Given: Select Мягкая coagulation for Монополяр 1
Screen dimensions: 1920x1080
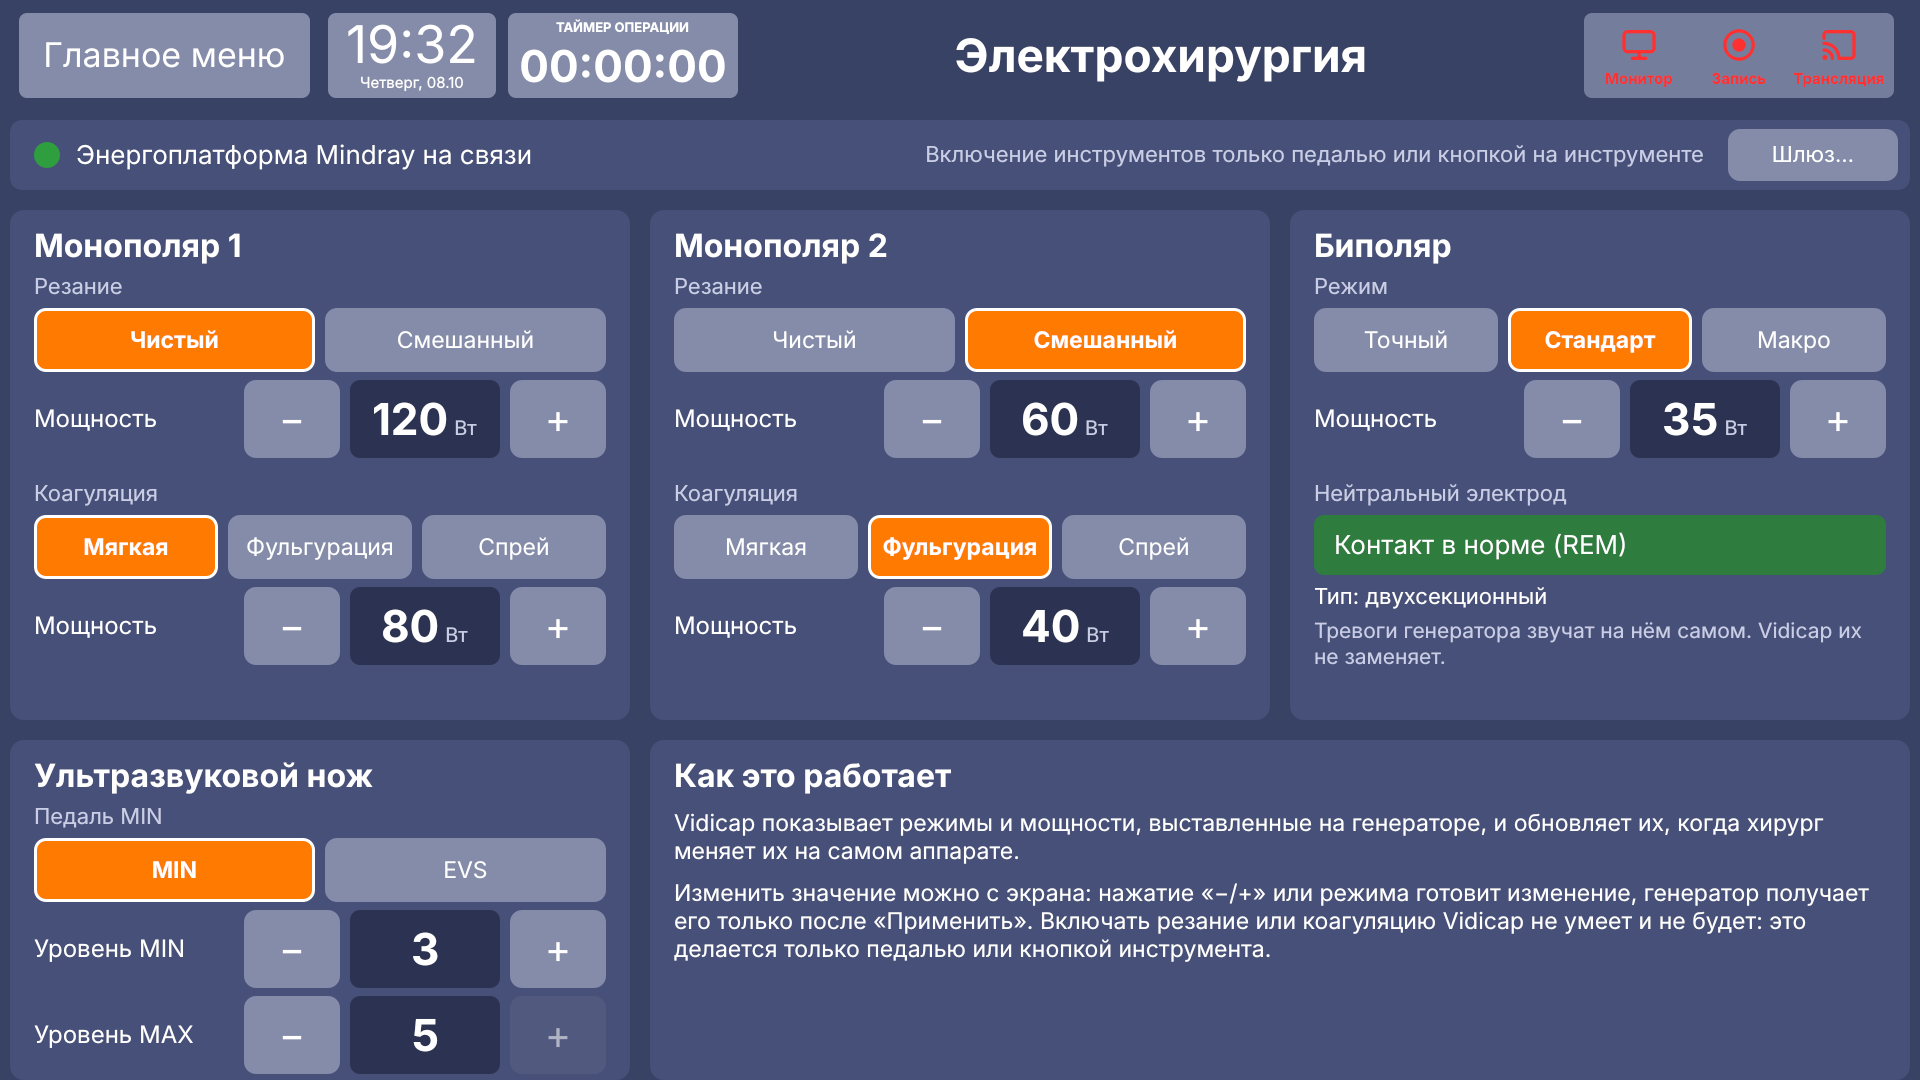Looking at the screenshot, I should tap(126, 547).
